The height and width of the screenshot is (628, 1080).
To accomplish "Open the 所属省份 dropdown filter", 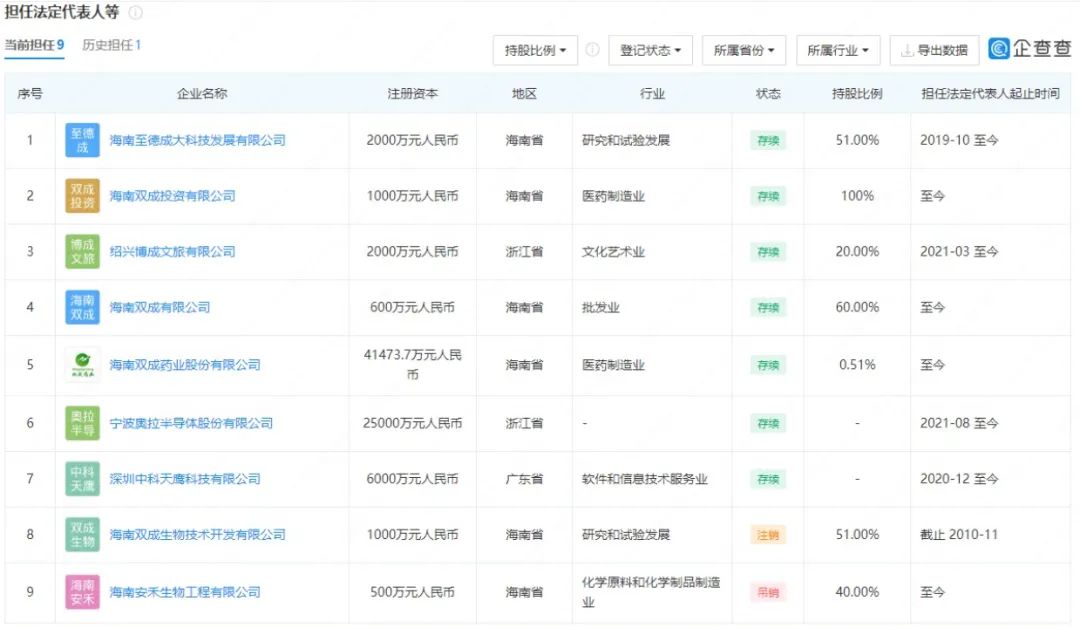I will click(744, 50).
